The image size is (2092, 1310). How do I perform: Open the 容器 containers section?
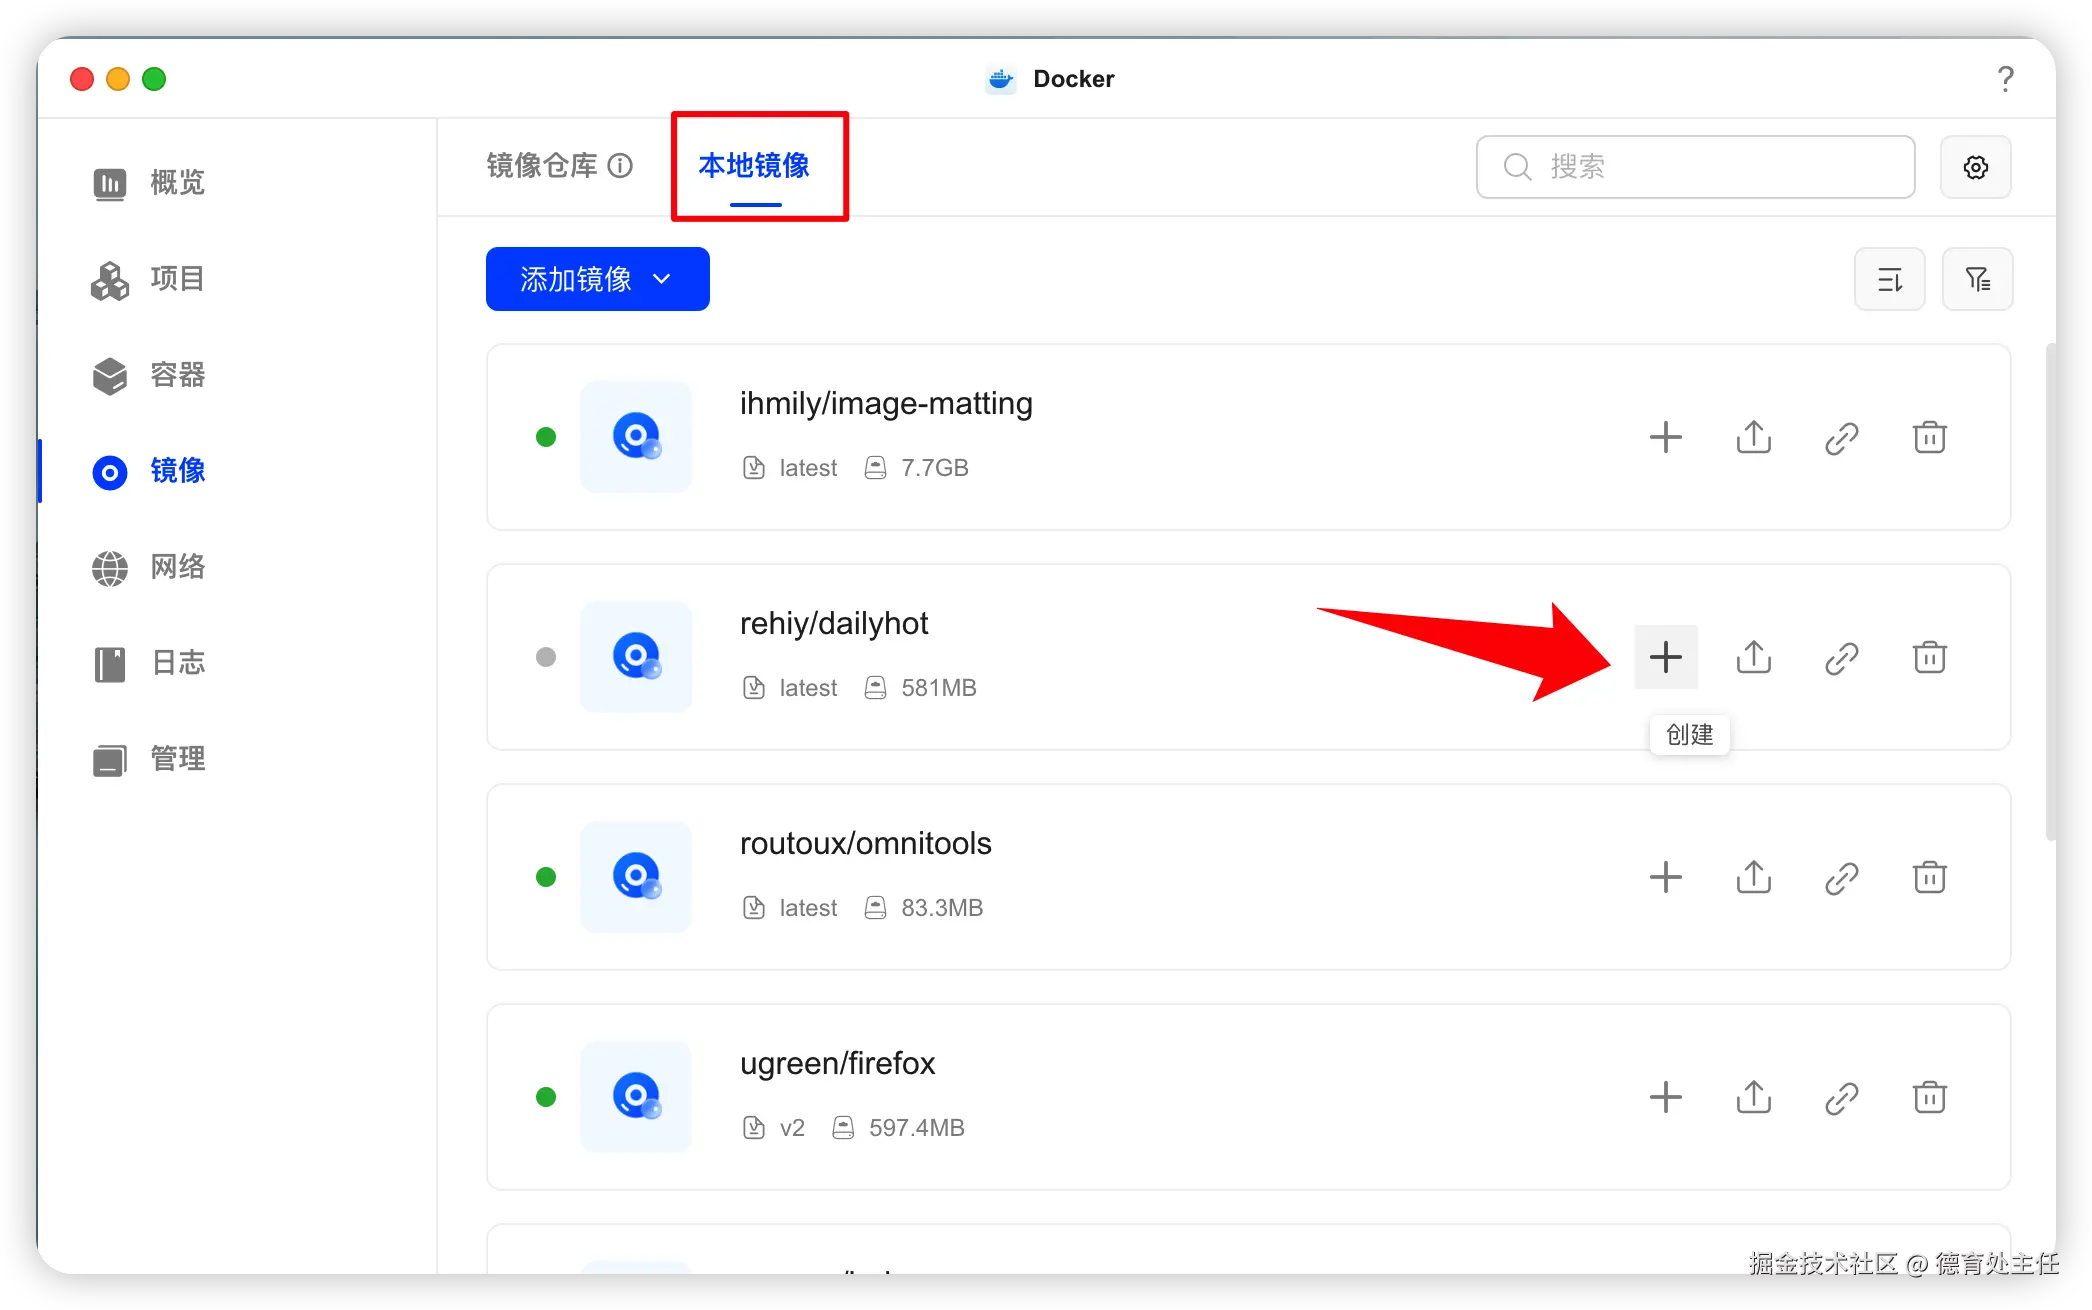coord(148,375)
